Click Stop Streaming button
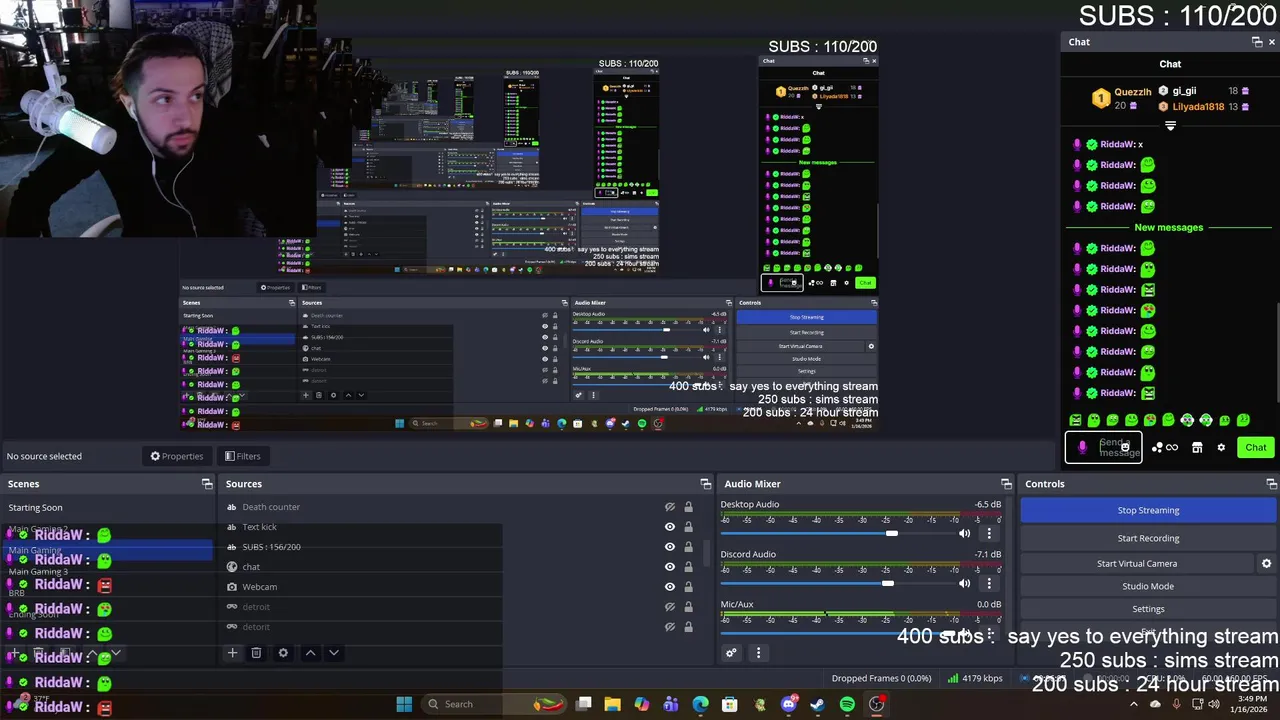The height and width of the screenshot is (720, 1280). pyautogui.click(x=1148, y=510)
